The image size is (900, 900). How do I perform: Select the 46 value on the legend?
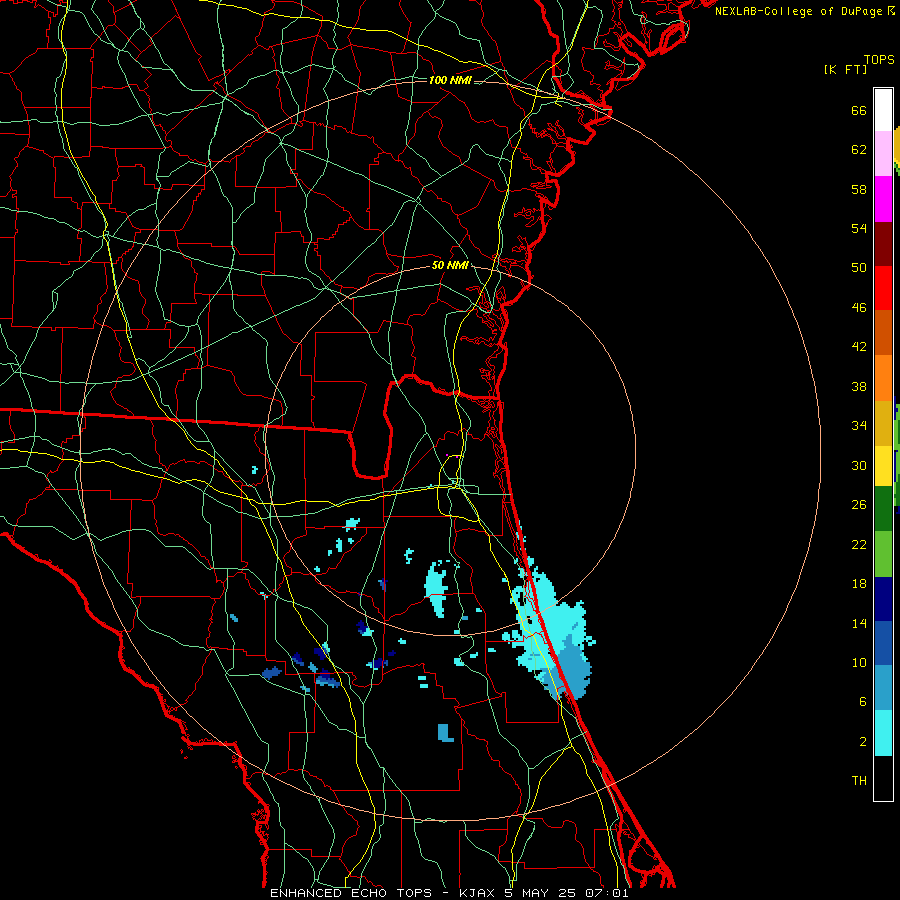tap(859, 308)
